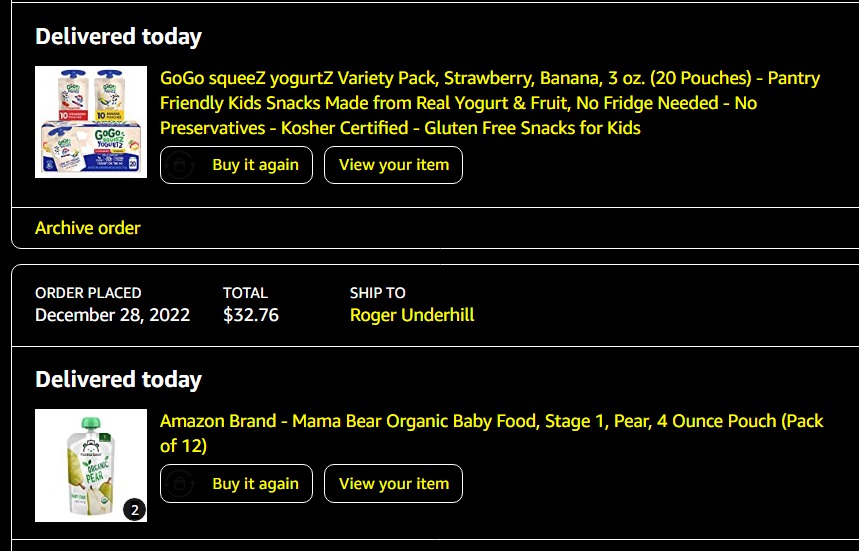Click Delivered today heading above Mama Bear
859x551 pixels.
click(118, 380)
